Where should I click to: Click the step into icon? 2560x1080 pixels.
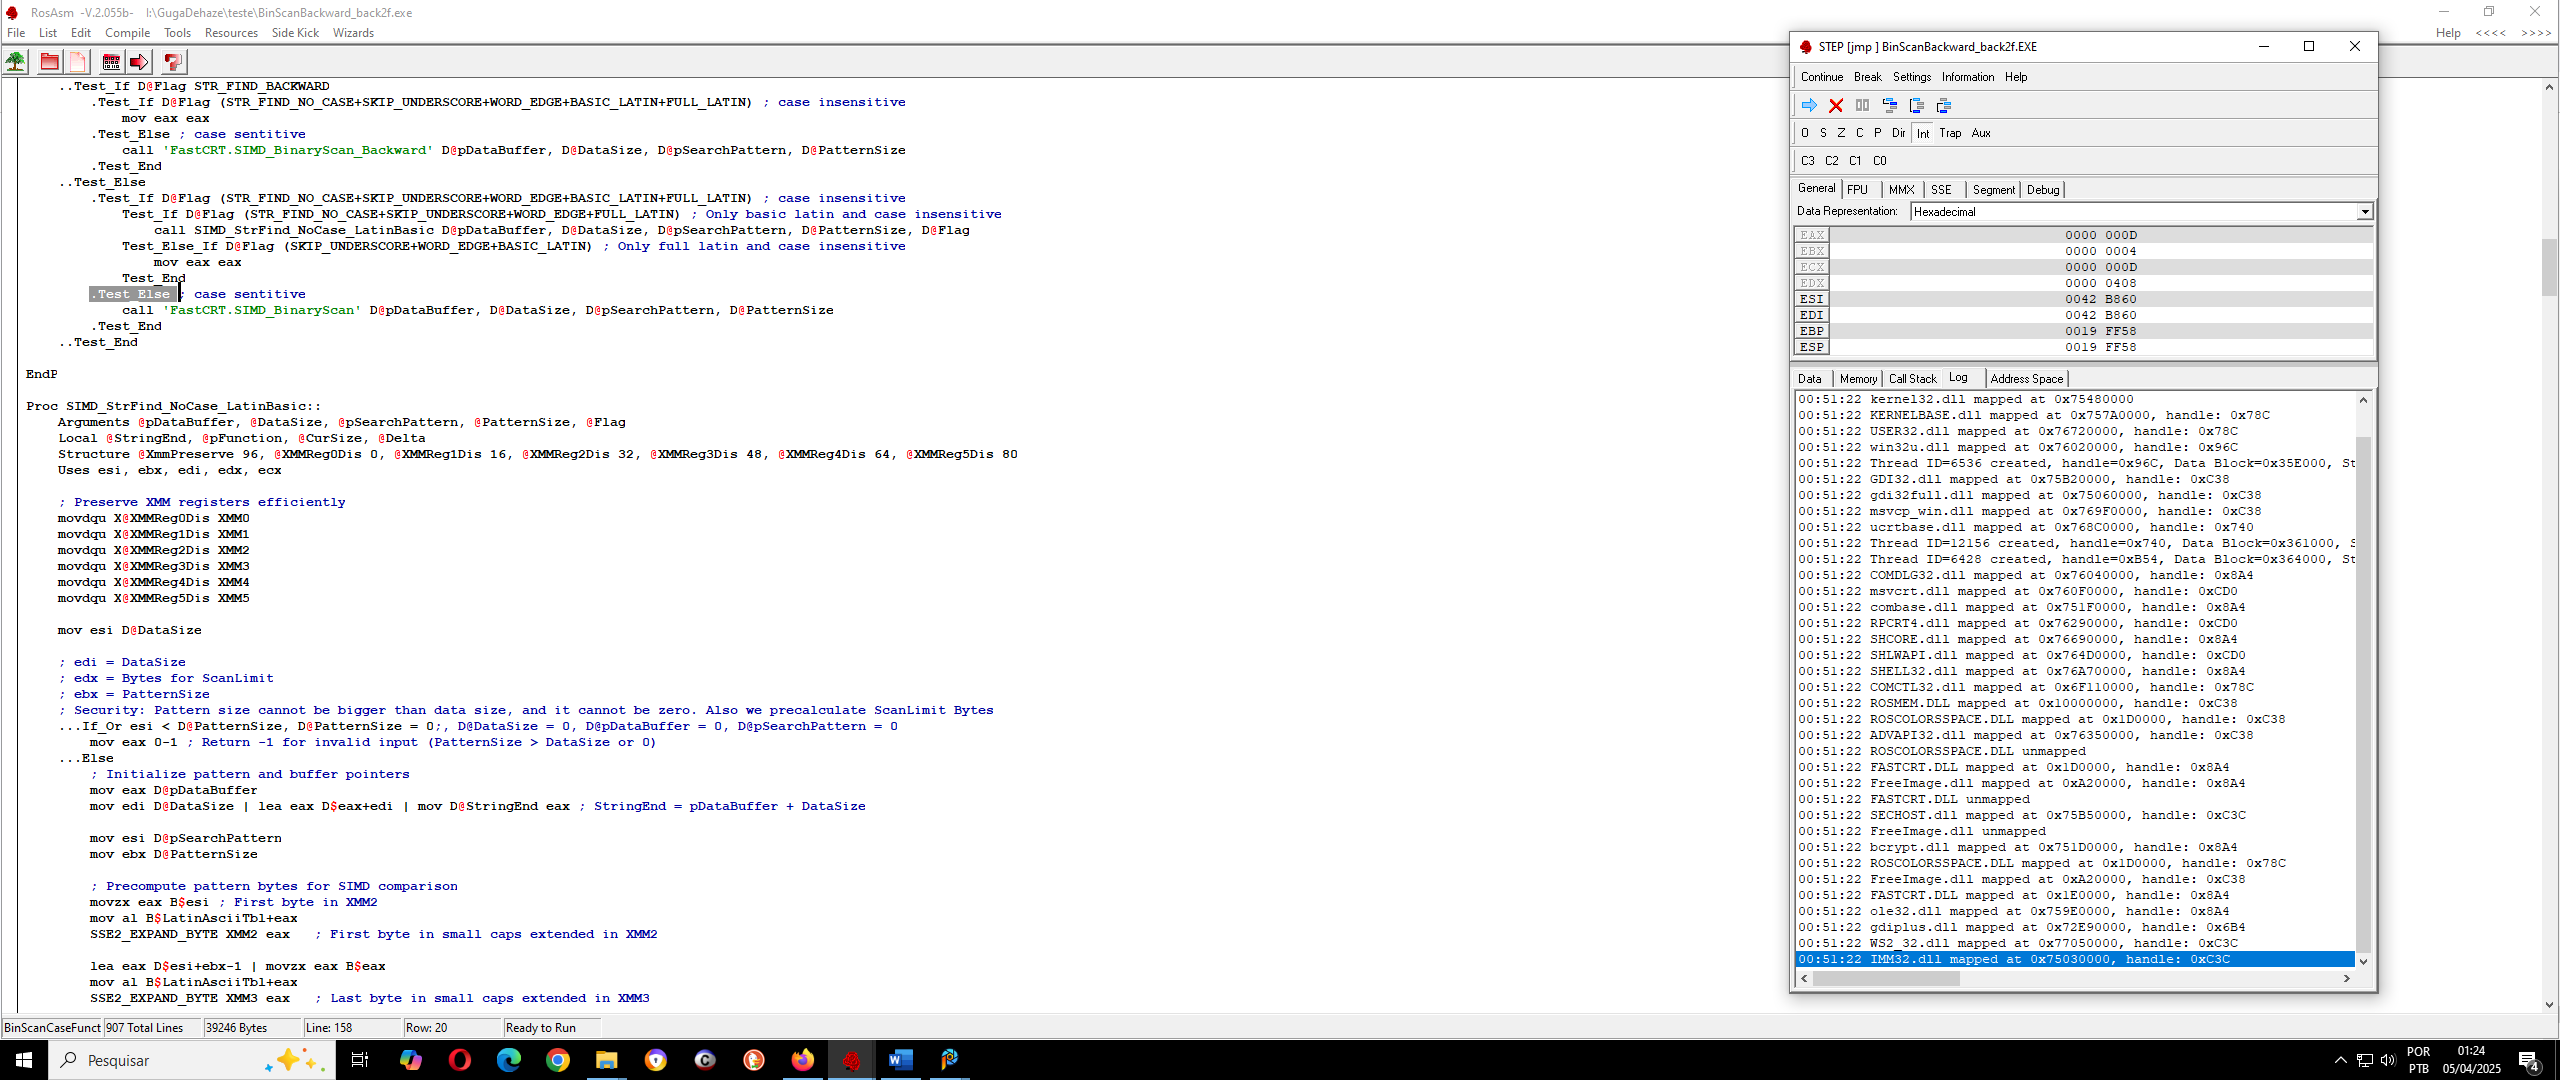click(1889, 105)
